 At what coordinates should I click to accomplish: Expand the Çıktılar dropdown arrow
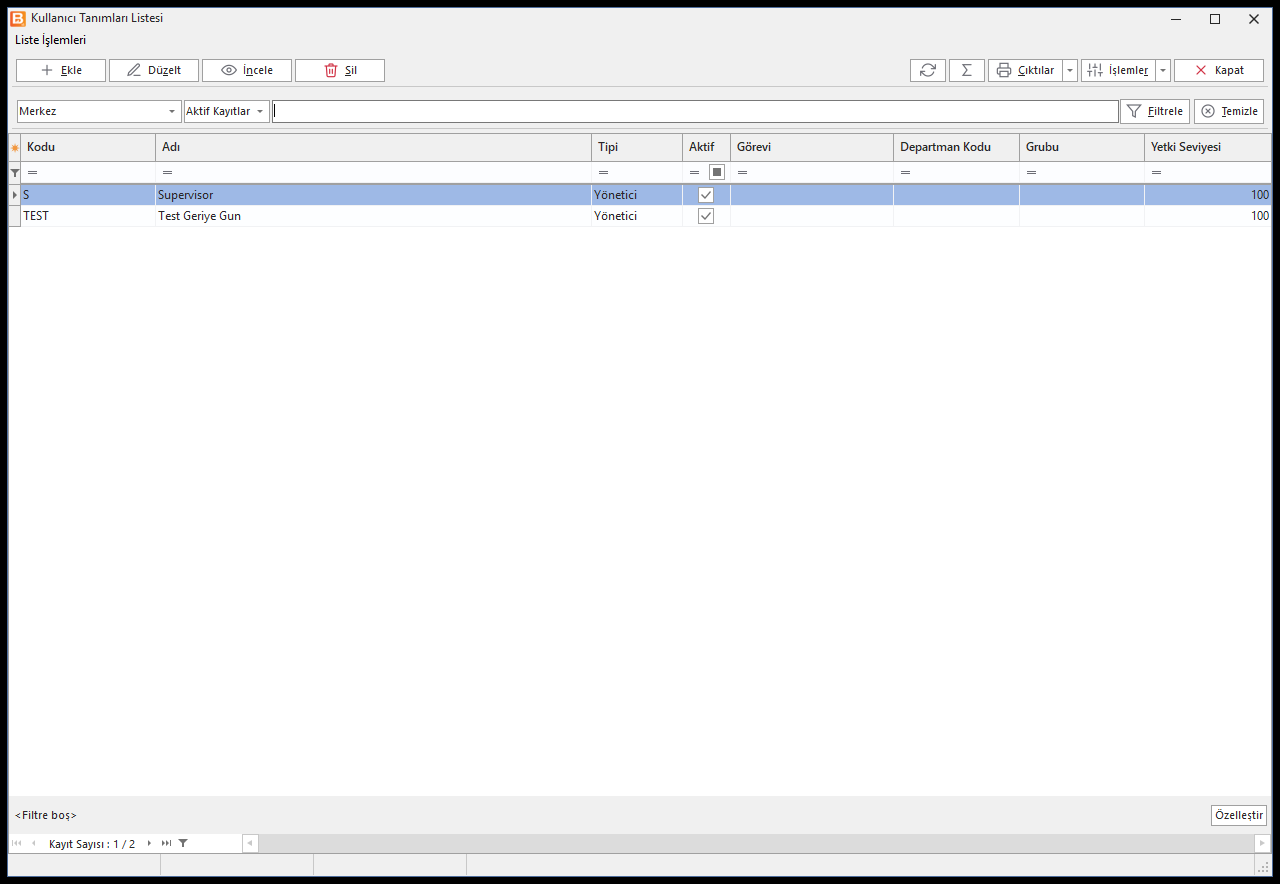[1070, 70]
